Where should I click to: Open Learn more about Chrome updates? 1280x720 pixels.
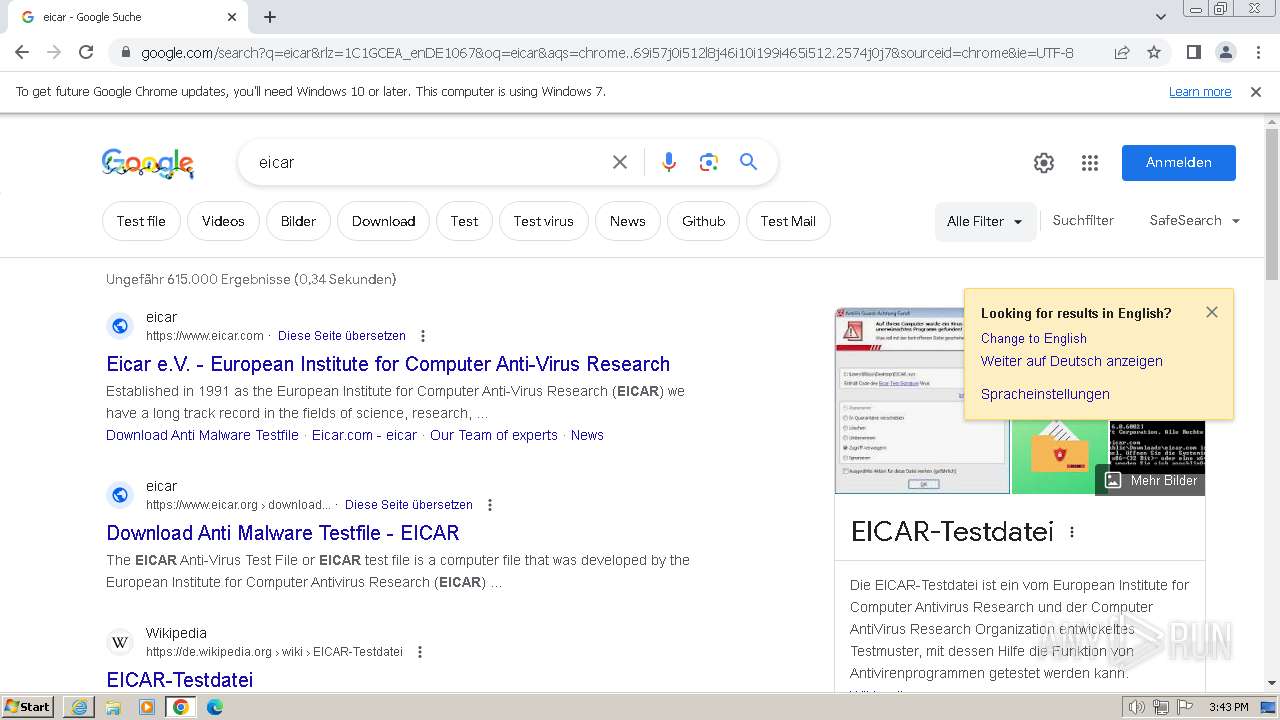click(x=1200, y=91)
